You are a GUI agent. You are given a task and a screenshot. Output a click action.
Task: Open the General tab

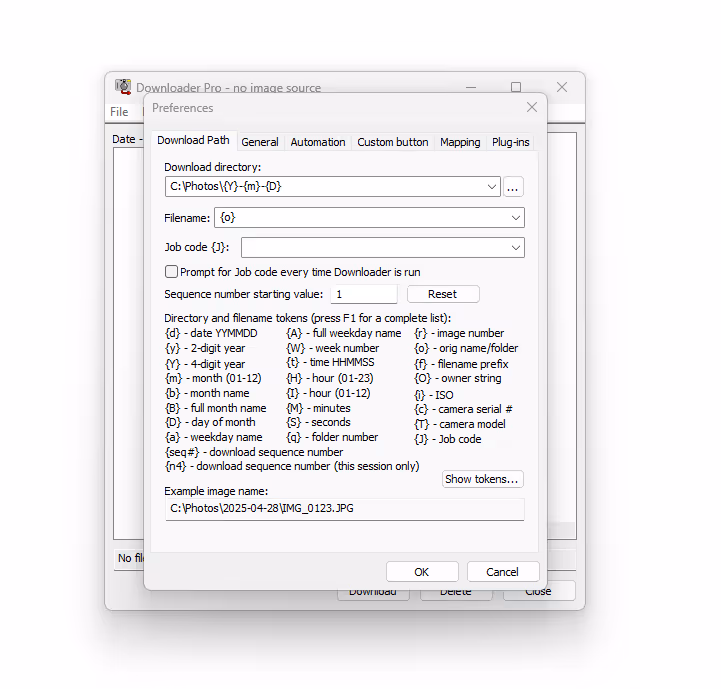tap(260, 142)
